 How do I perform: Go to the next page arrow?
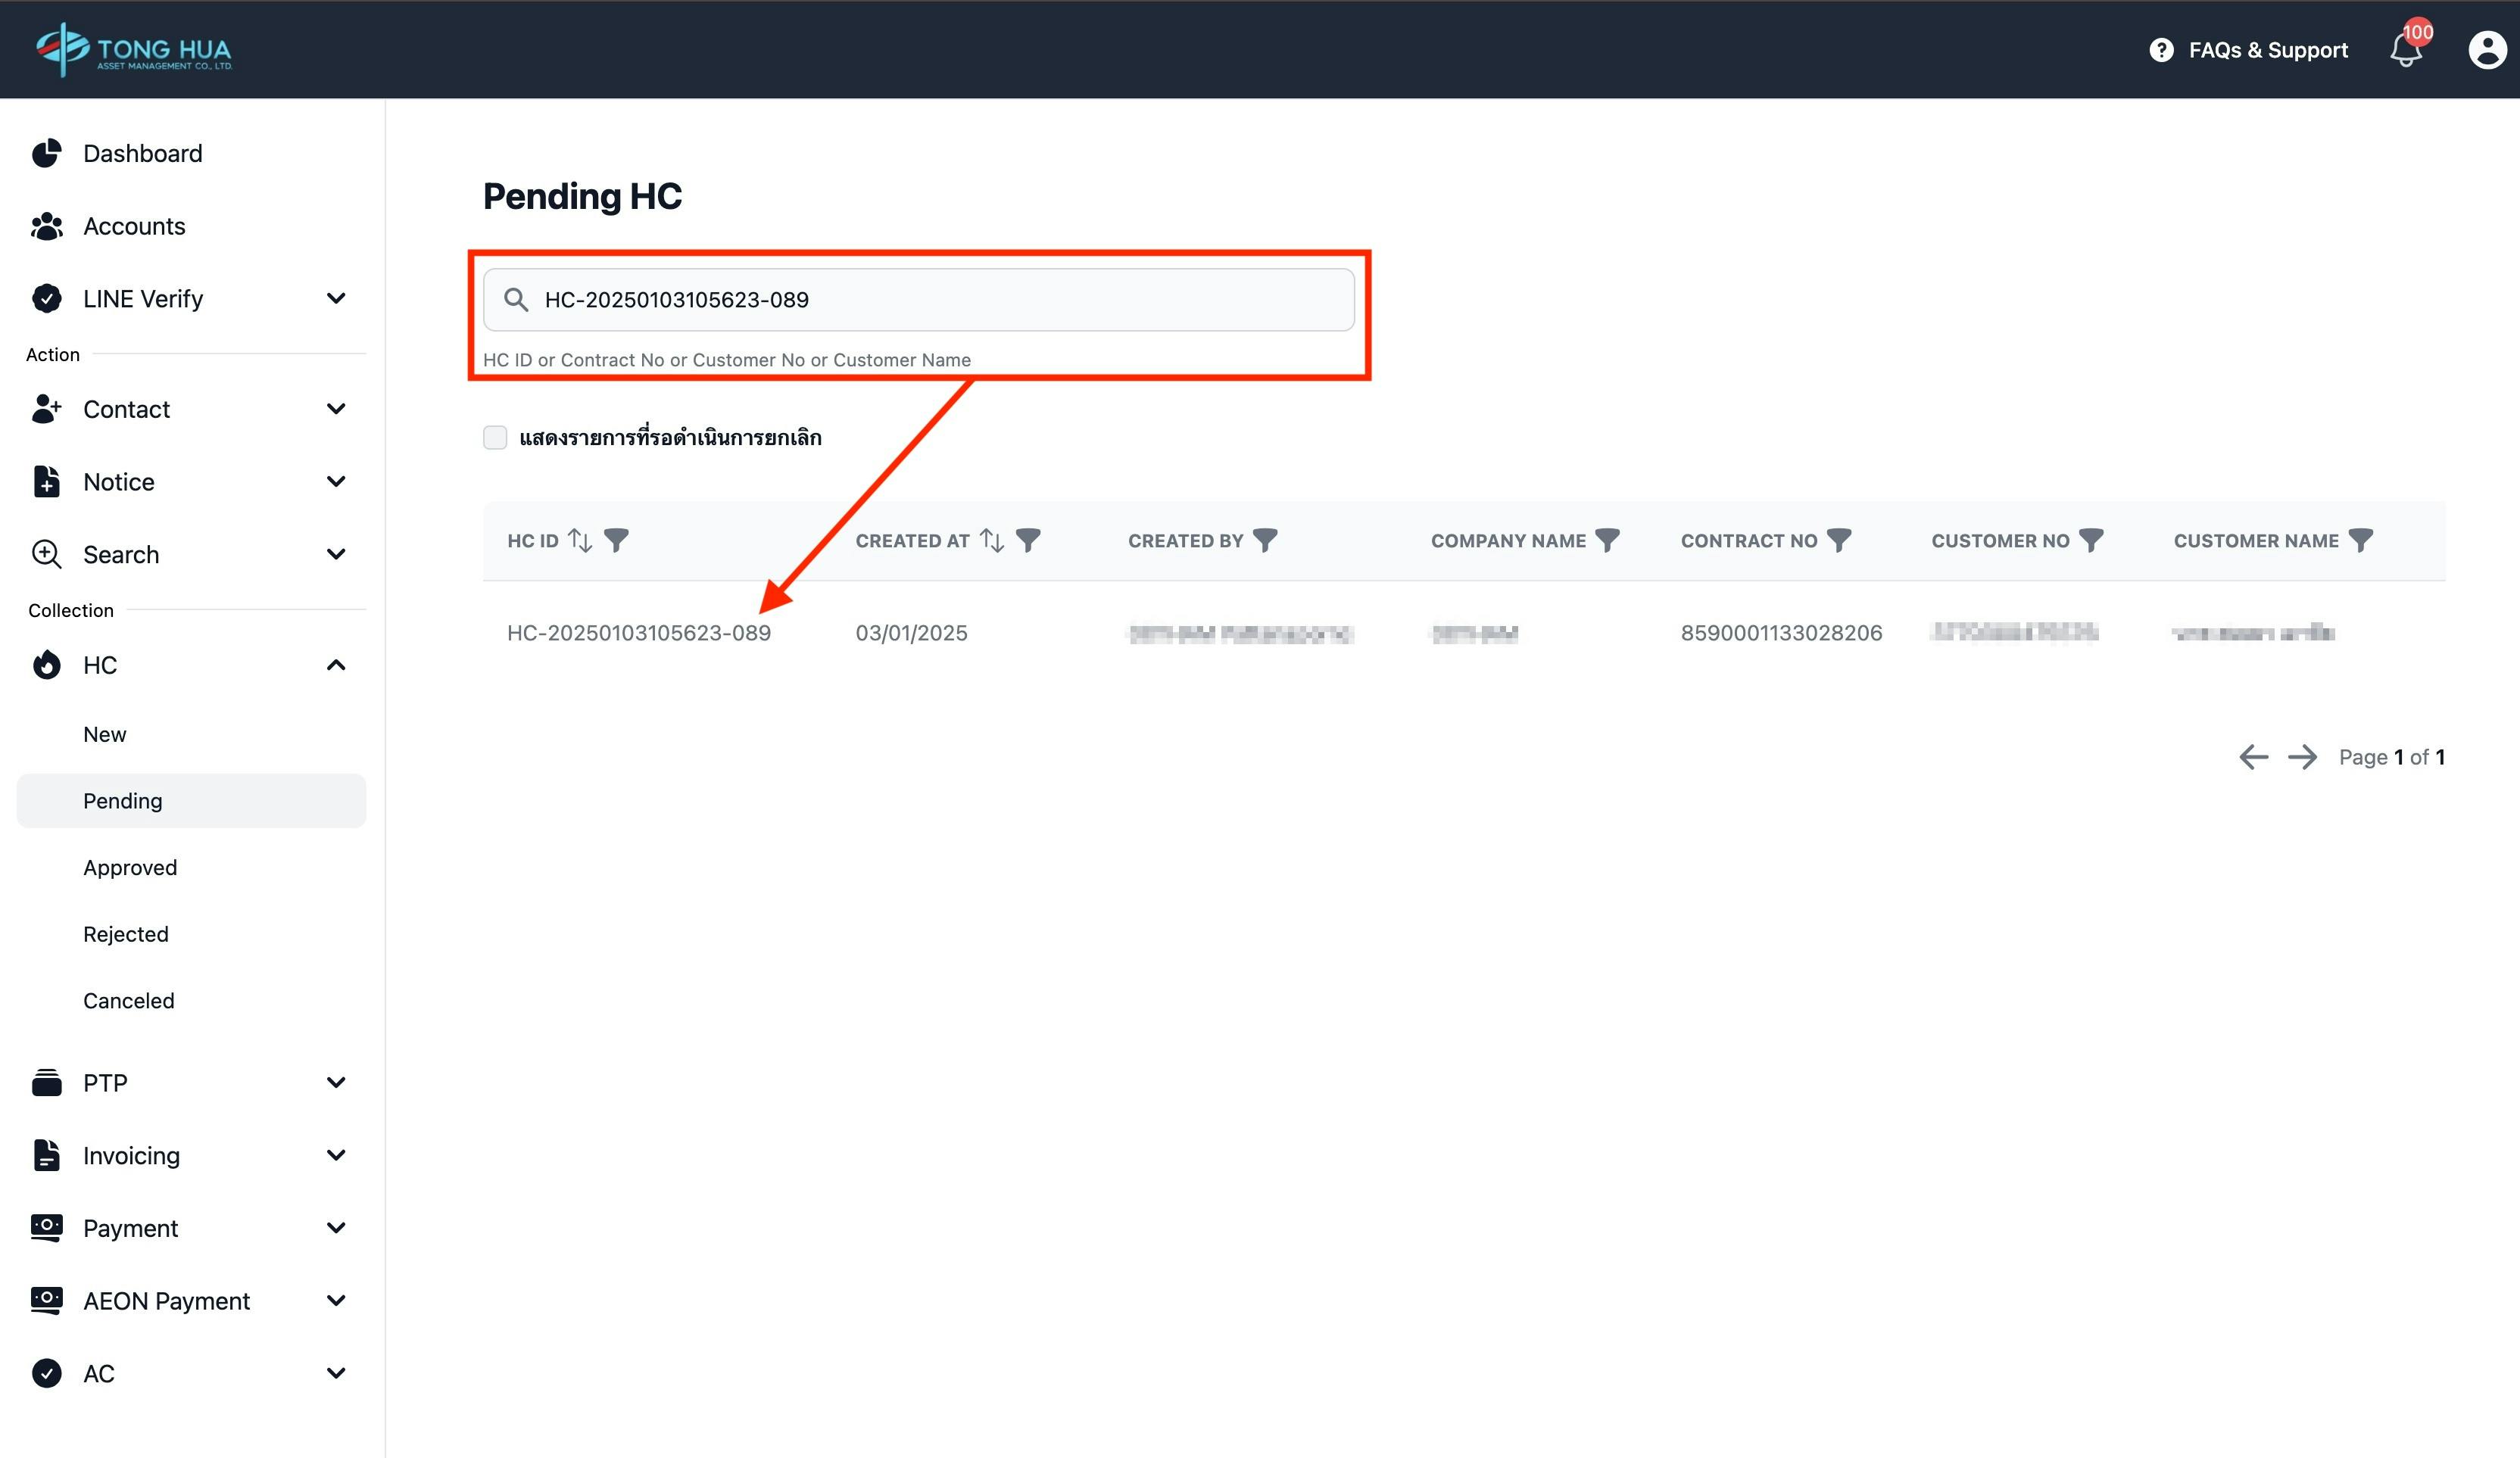(2302, 757)
